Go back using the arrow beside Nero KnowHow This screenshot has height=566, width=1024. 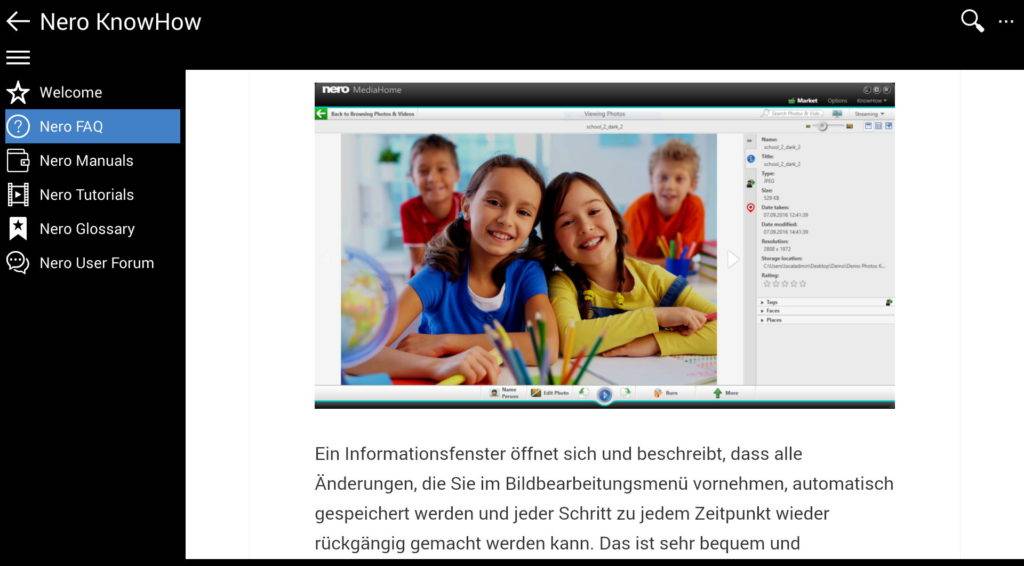tap(18, 22)
